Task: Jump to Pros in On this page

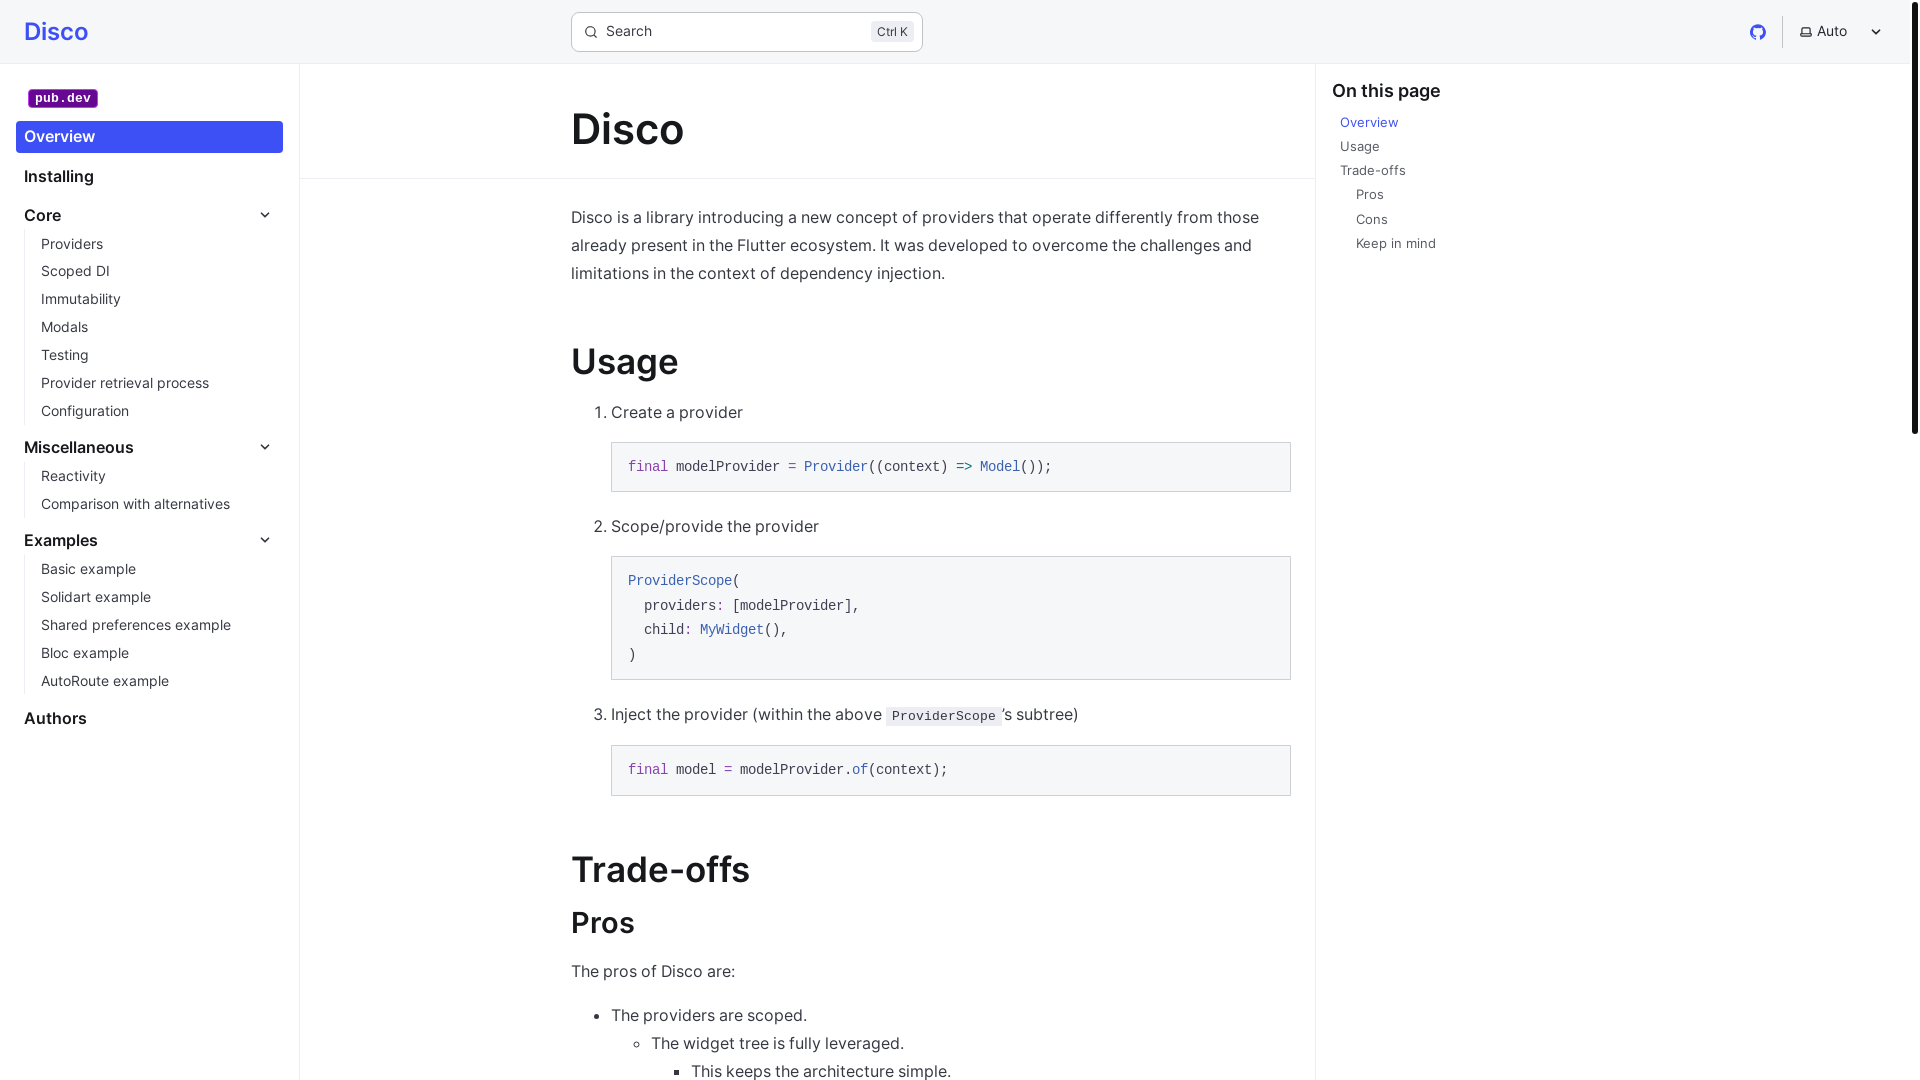Action: click(x=1369, y=194)
